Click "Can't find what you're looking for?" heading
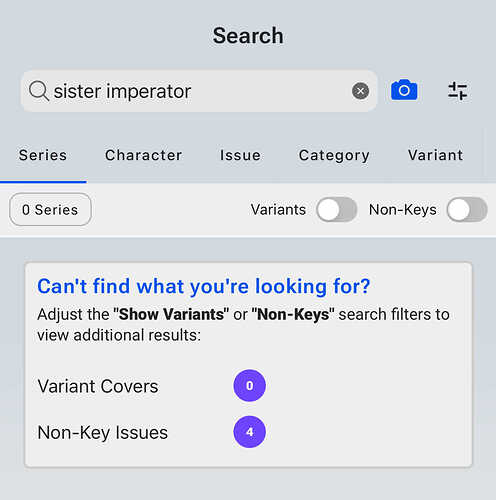Viewport: 496px width, 500px height. point(204,286)
